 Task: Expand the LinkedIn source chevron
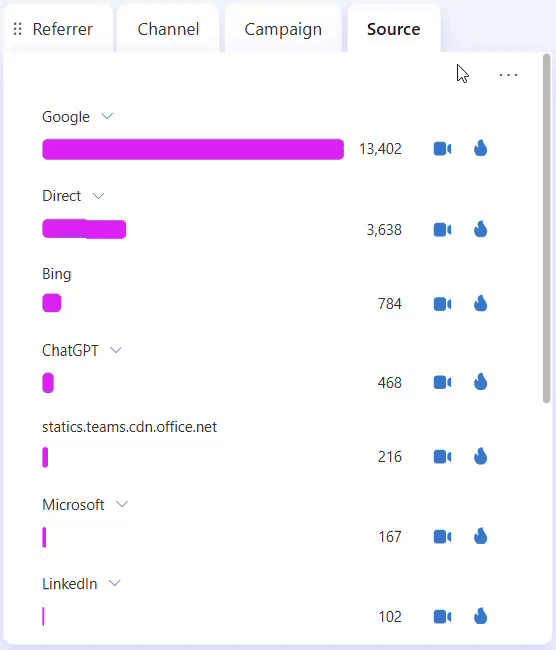click(x=114, y=583)
